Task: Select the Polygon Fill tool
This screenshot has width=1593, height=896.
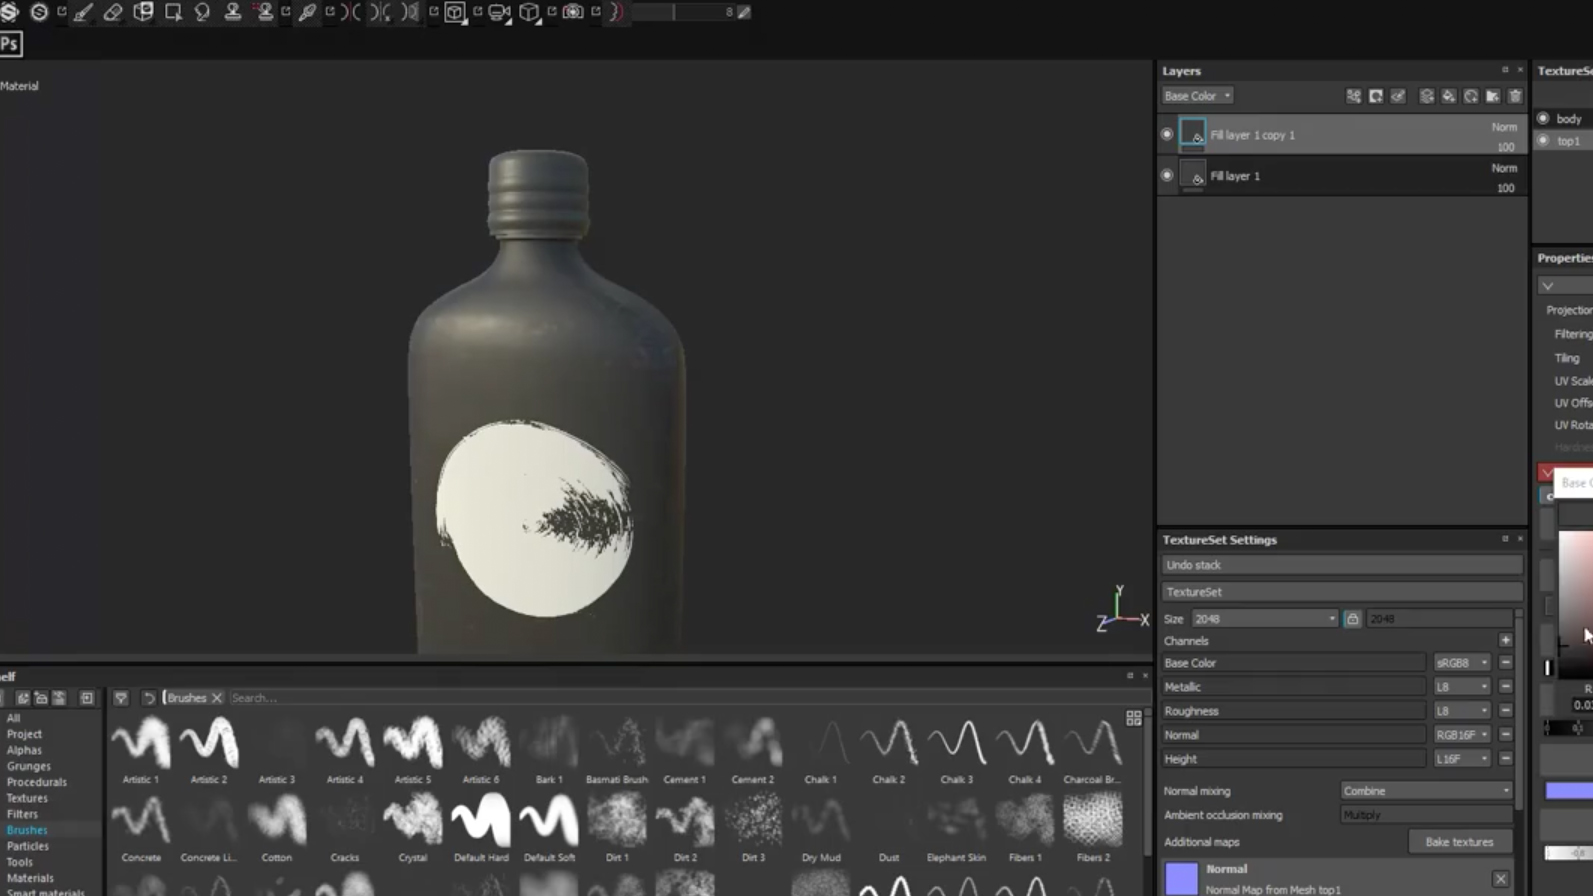Action: tap(173, 12)
